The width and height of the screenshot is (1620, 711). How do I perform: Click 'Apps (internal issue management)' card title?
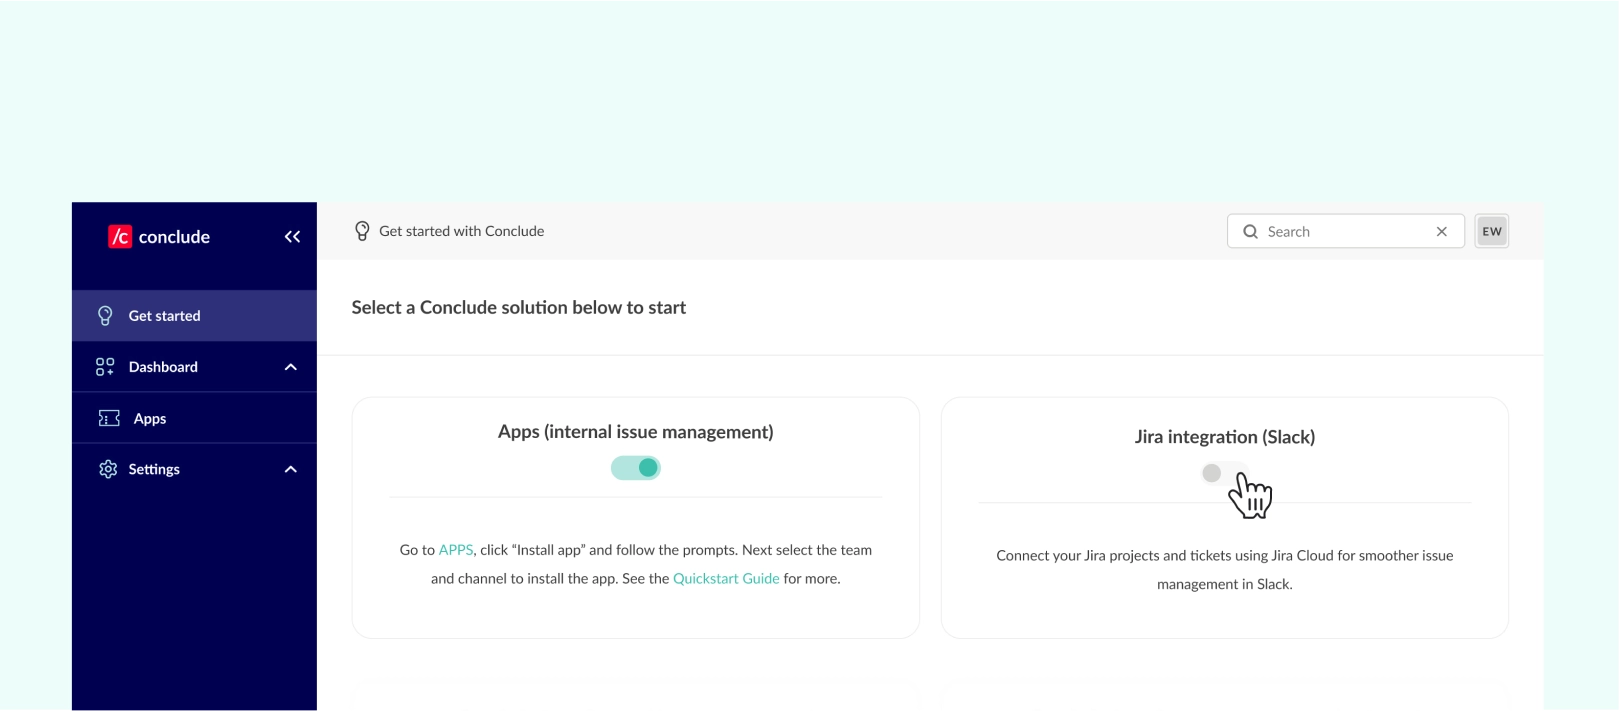click(636, 432)
